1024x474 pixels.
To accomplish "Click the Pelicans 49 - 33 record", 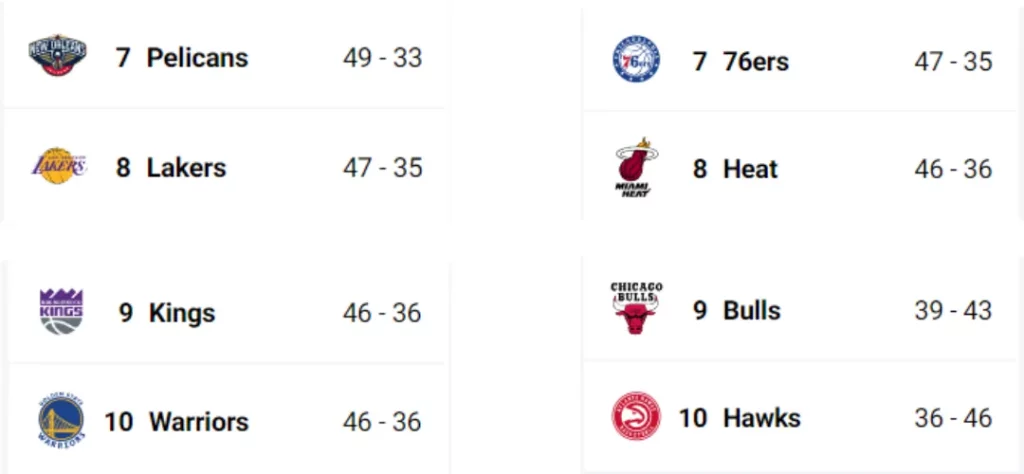I will pos(382,57).
